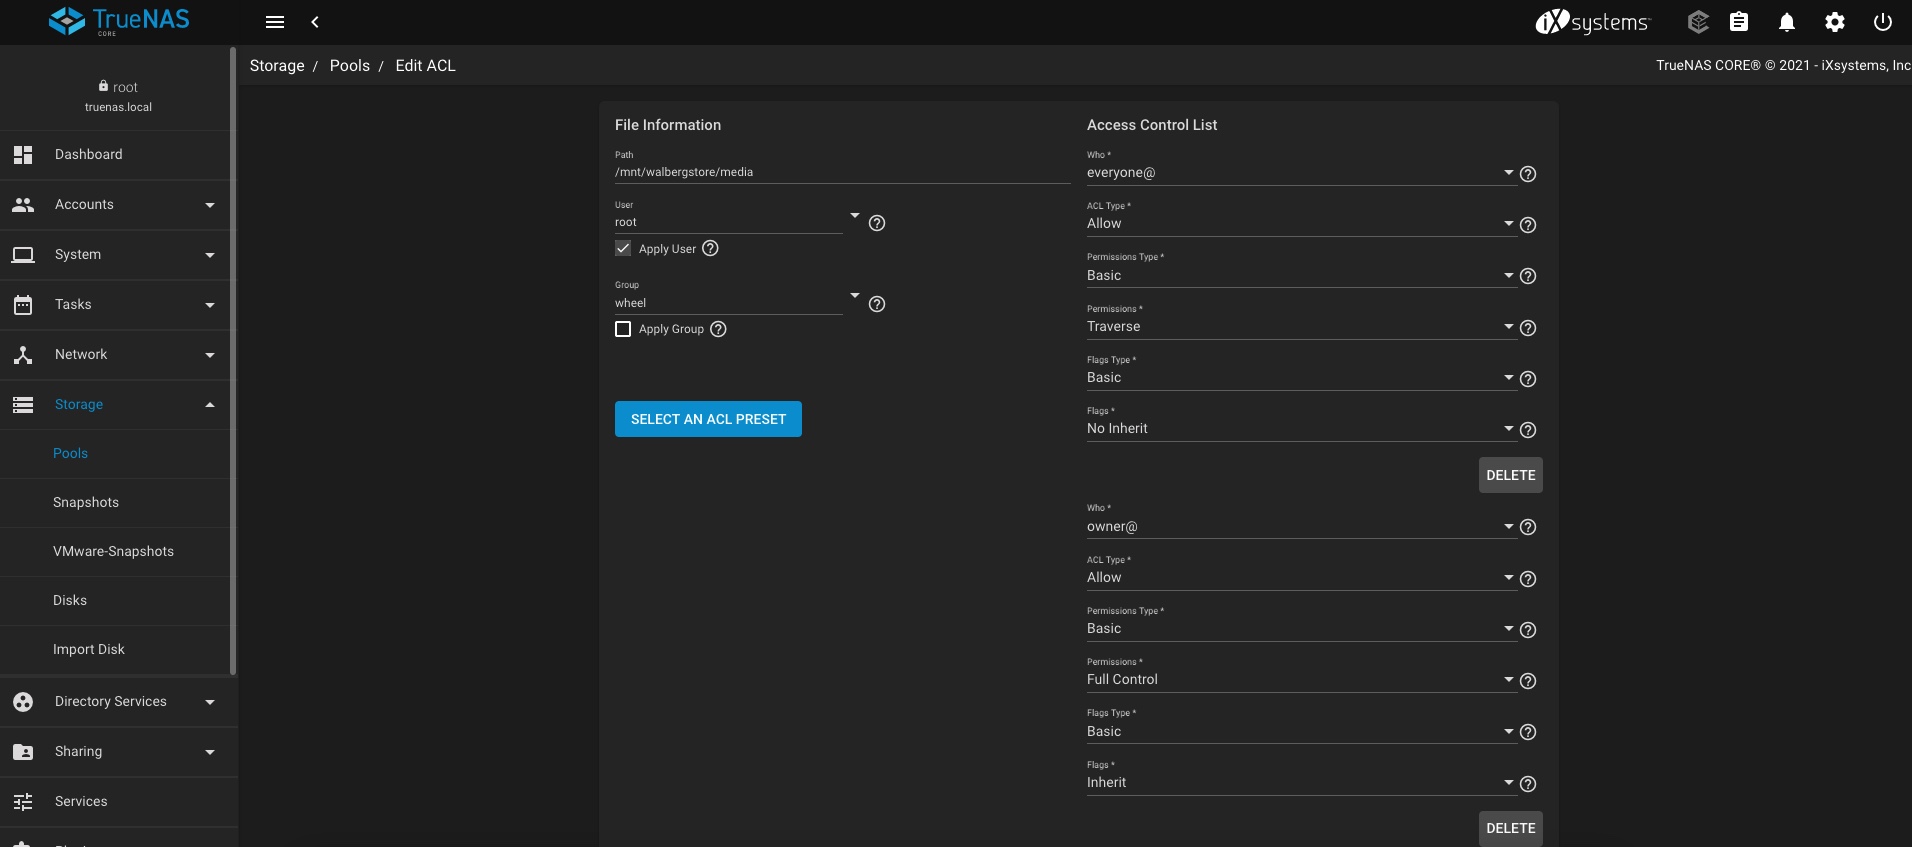Image resolution: width=1912 pixels, height=847 pixels.
Task: Delete the owner@ ACL entry
Action: click(x=1510, y=828)
